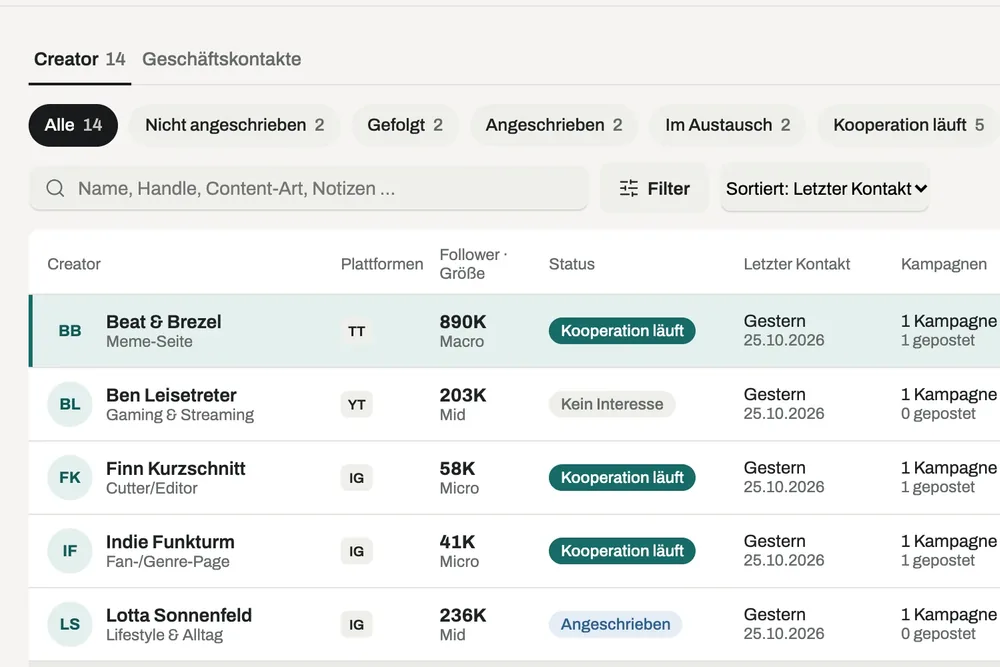Click the 203K follower count

tap(463, 395)
